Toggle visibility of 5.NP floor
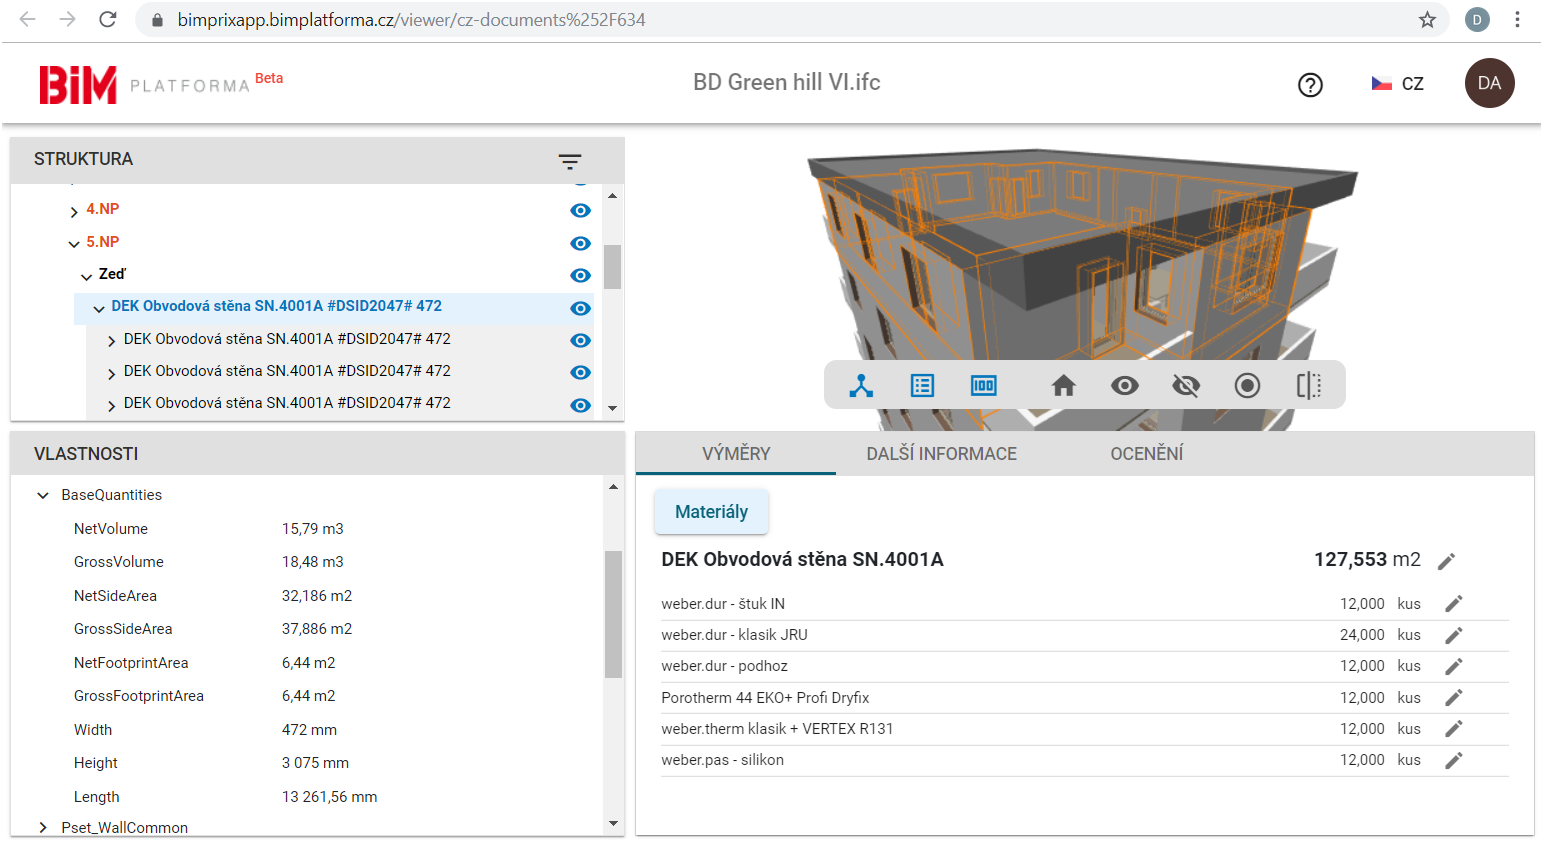 click(x=580, y=244)
